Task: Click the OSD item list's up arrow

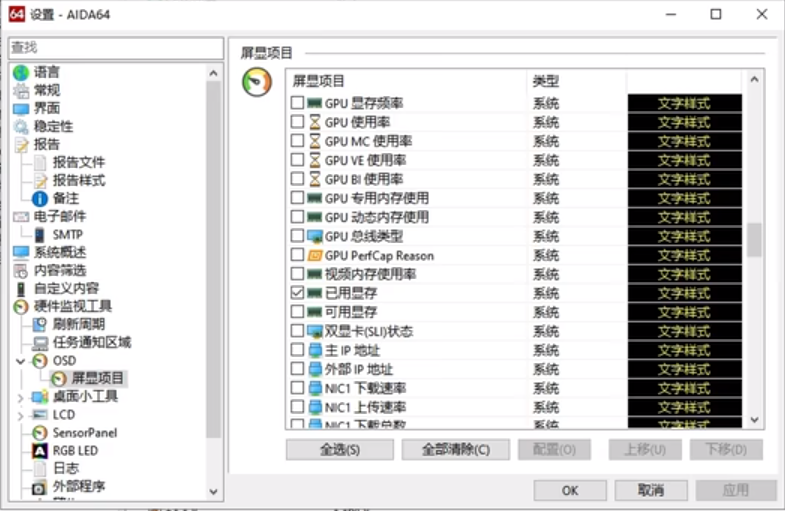Action: pos(754,79)
